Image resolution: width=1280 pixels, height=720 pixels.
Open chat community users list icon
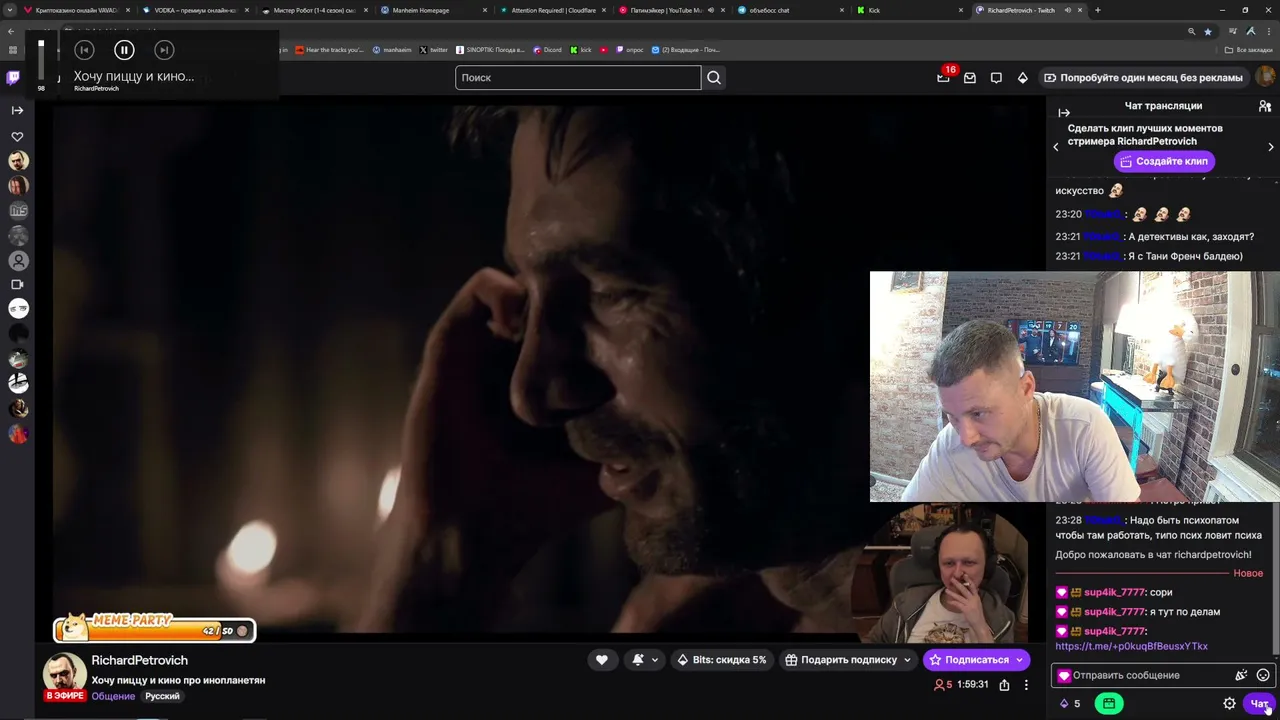coord(1265,106)
